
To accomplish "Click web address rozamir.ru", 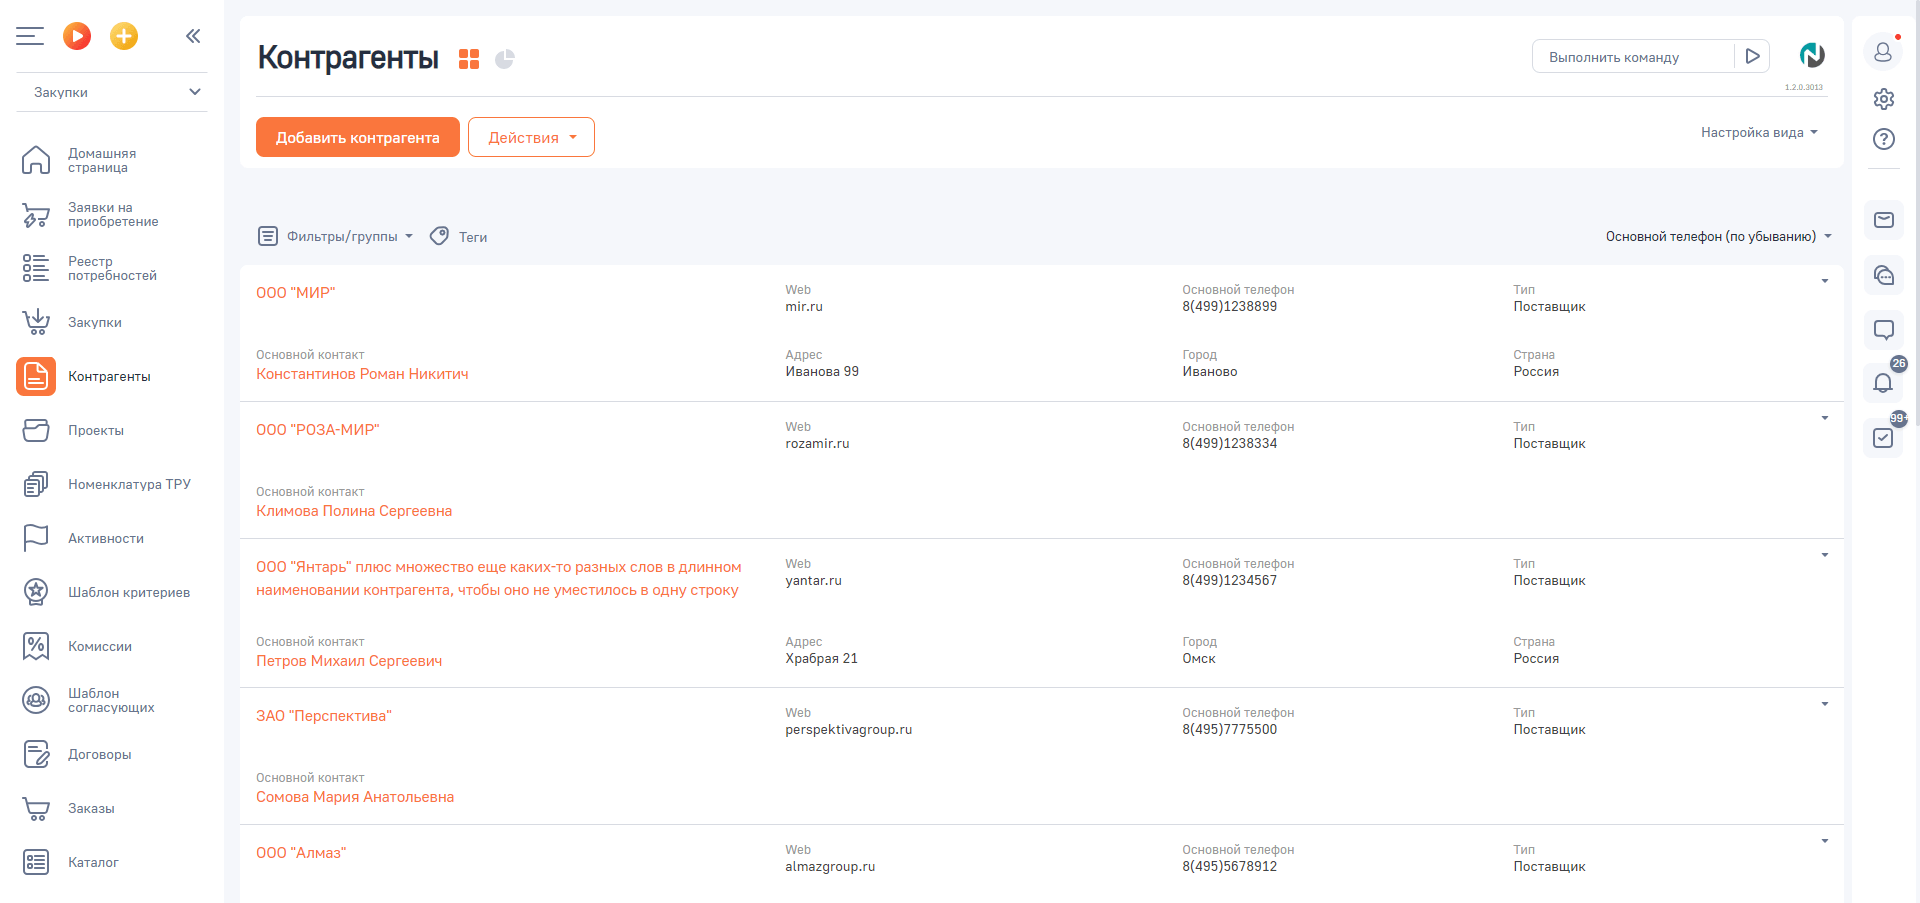I will click(817, 444).
